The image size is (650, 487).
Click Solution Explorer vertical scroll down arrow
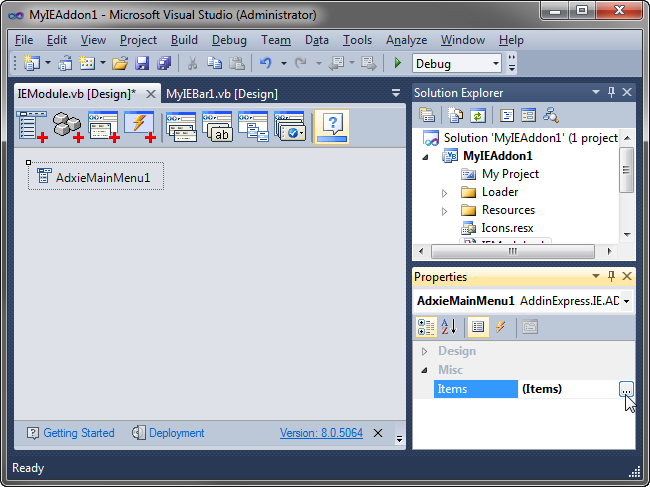(627, 235)
